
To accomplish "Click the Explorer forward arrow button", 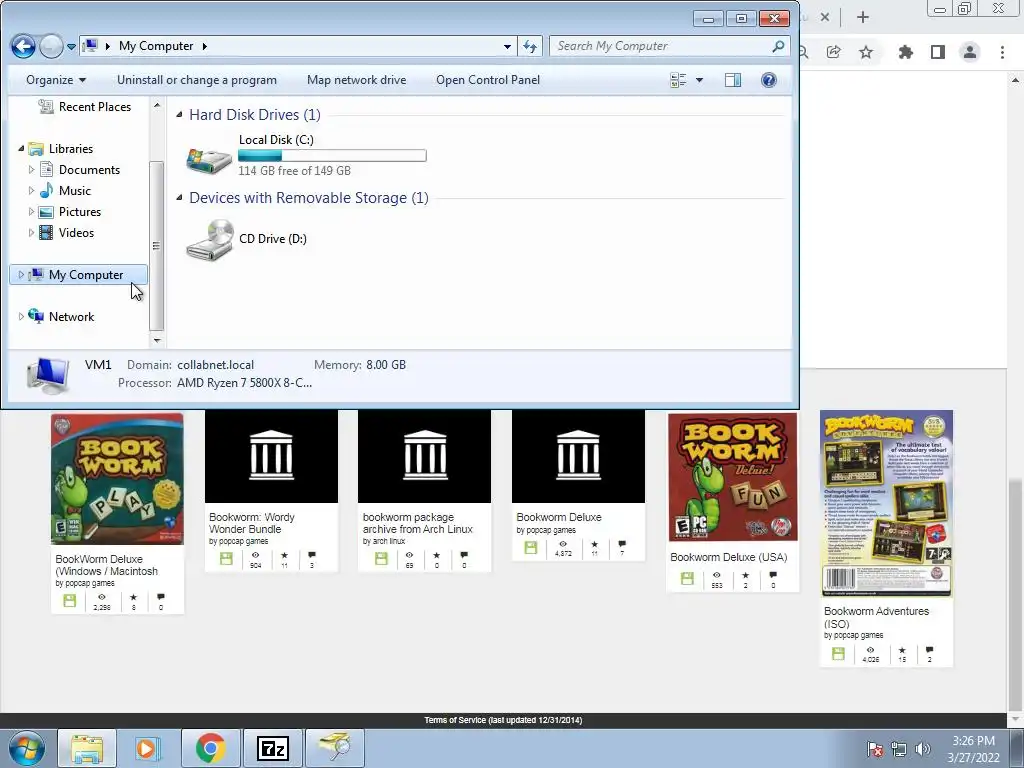I will click(x=51, y=46).
